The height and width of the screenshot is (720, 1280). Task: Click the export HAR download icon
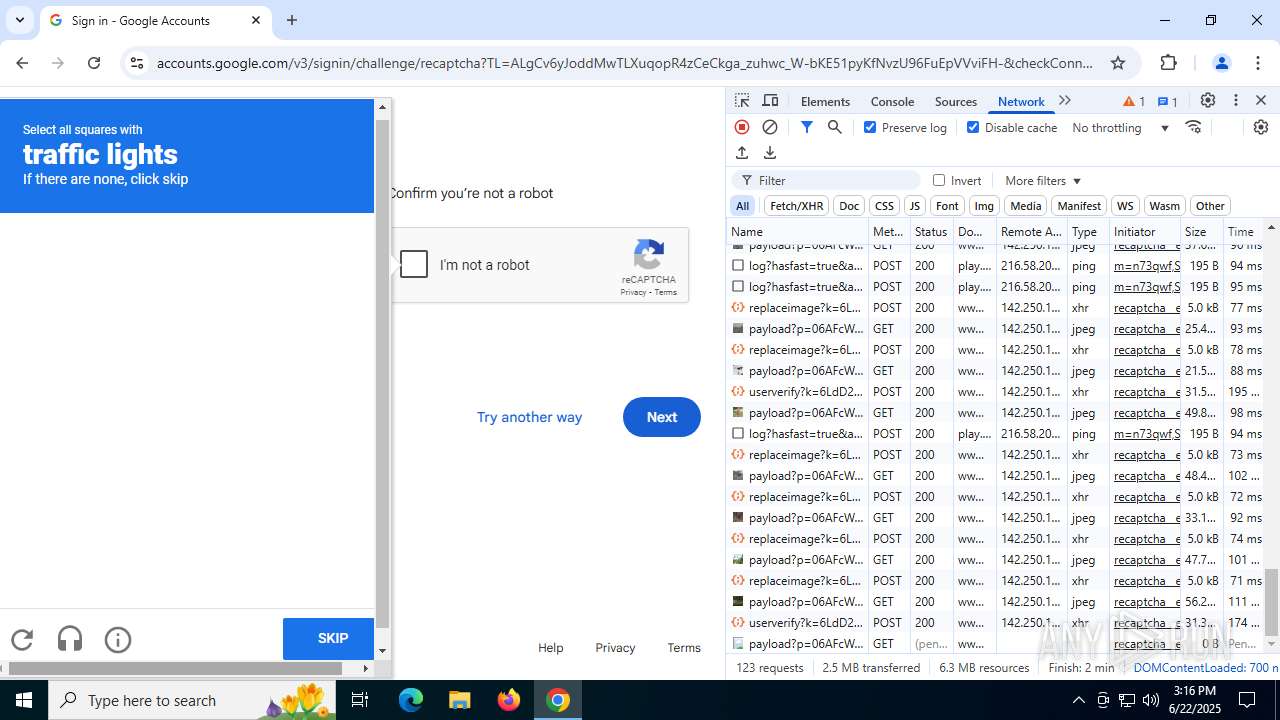point(770,152)
